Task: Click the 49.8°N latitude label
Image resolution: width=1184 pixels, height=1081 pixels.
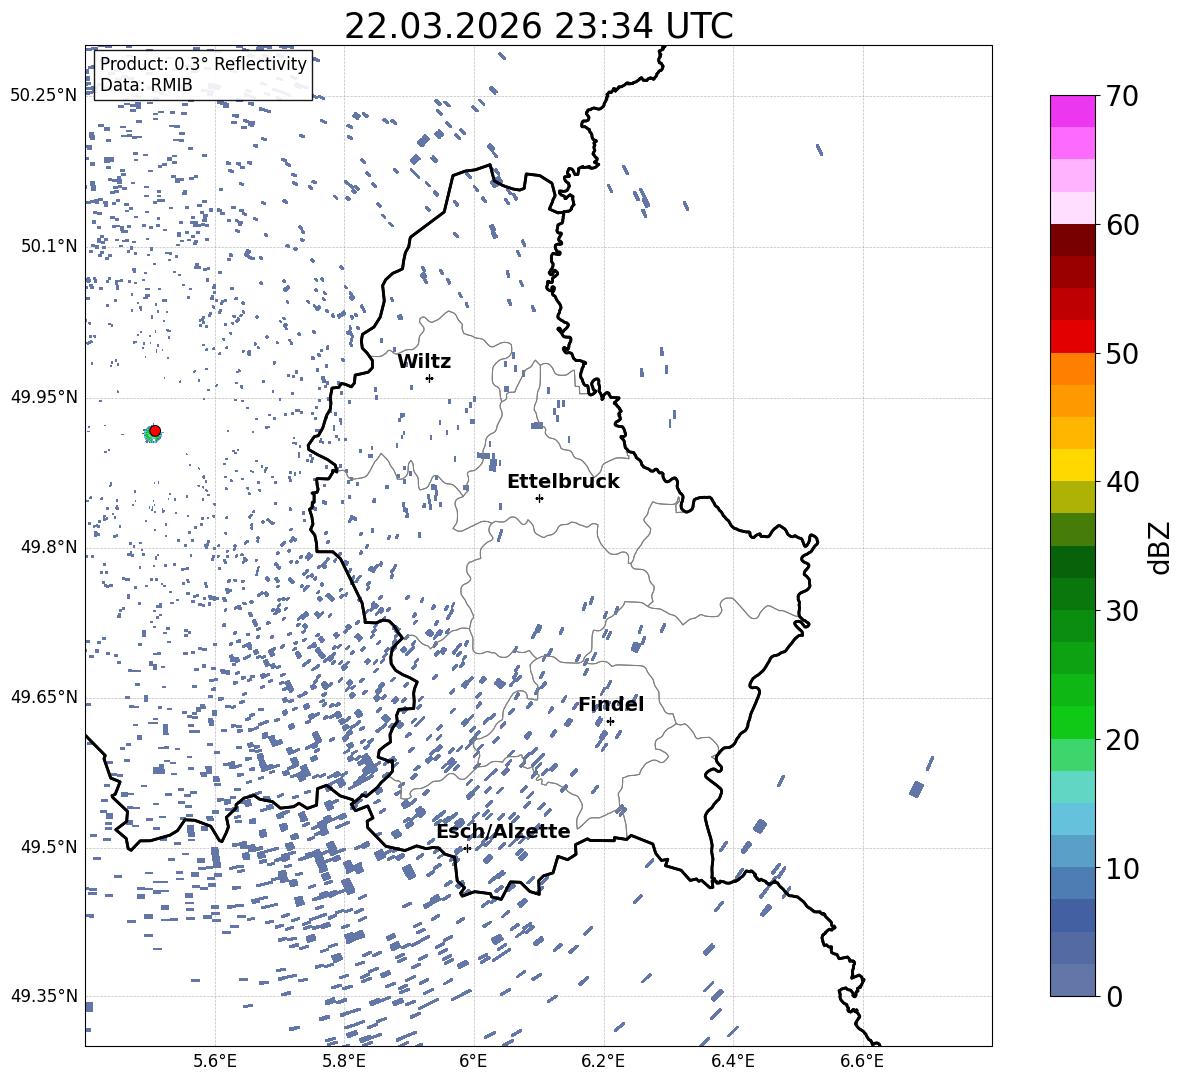Action: click(49, 547)
